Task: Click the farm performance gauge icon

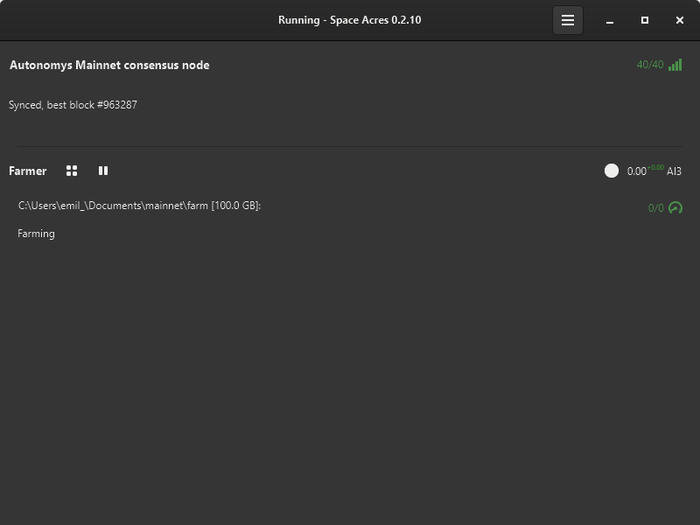Action: point(675,208)
